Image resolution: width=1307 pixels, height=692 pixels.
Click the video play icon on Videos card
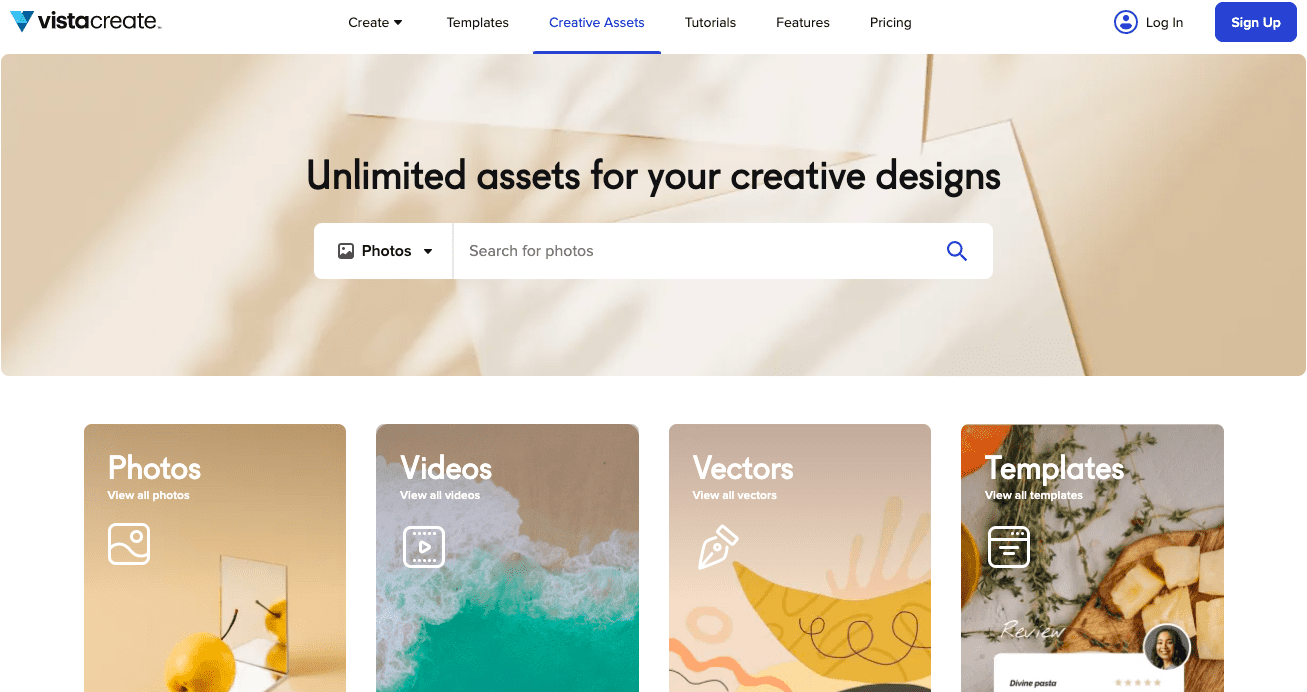(424, 547)
